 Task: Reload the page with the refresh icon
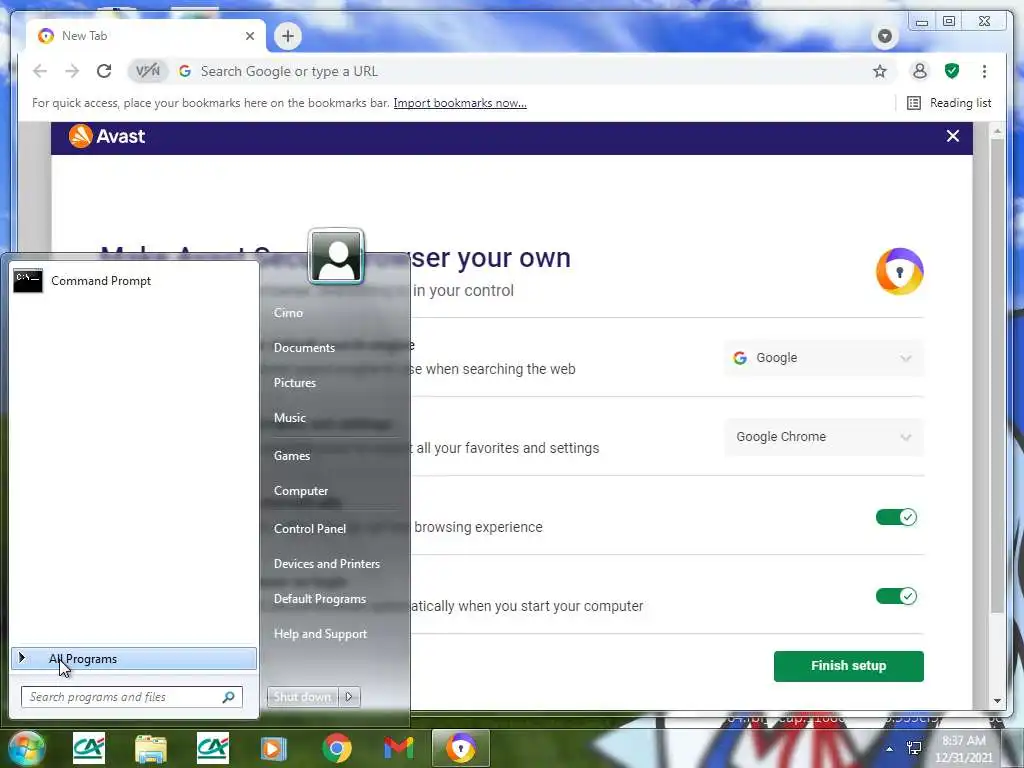(104, 71)
